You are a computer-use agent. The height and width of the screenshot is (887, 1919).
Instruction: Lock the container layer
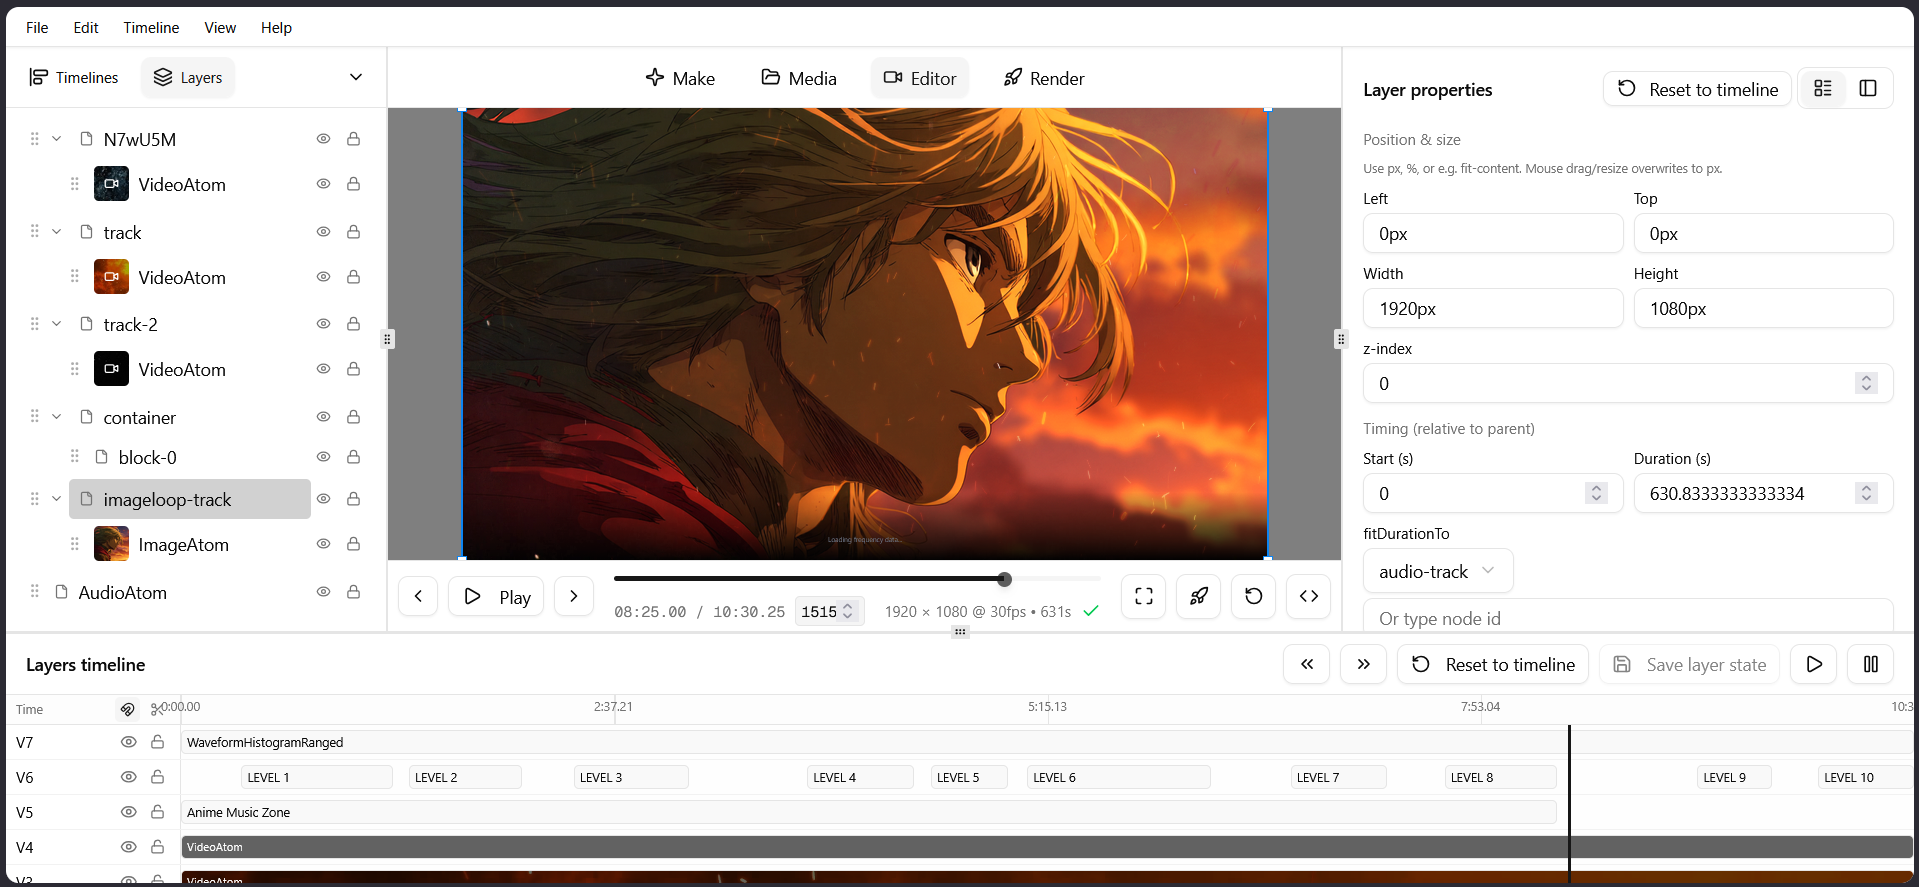click(353, 417)
